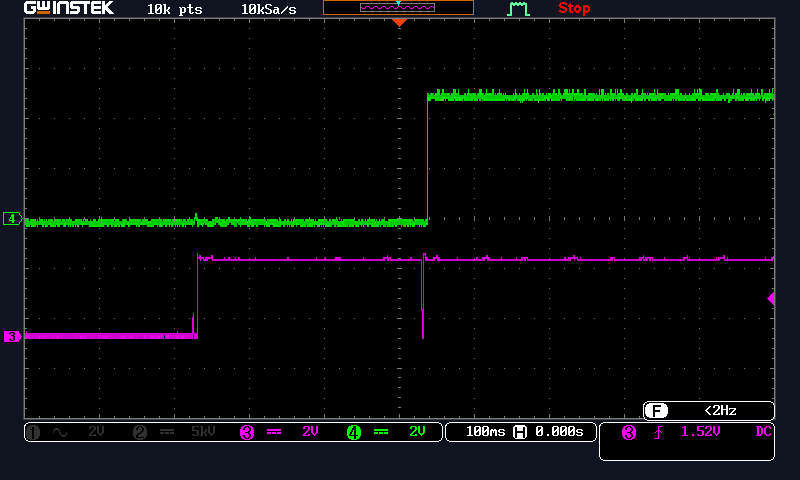Click the DC trigger coupling label
The image size is (800, 480).
(763, 432)
